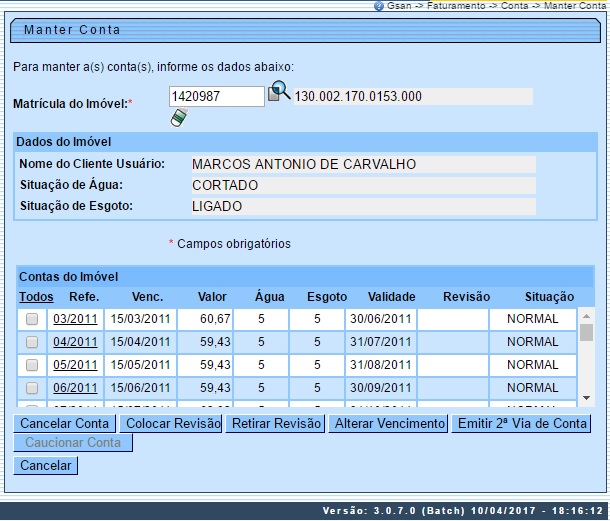Click the bottom Cancelar button
The image size is (610, 521).
click(46, 465)
